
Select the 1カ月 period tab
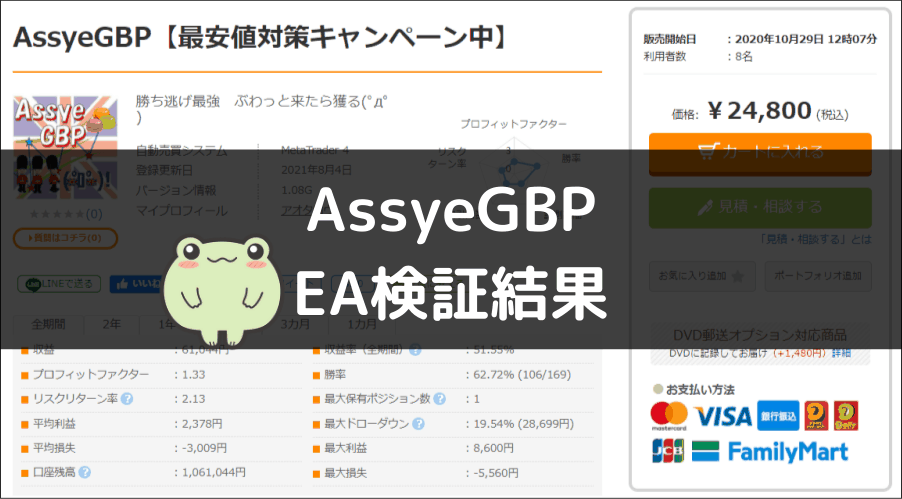click(x=361, y=325)
